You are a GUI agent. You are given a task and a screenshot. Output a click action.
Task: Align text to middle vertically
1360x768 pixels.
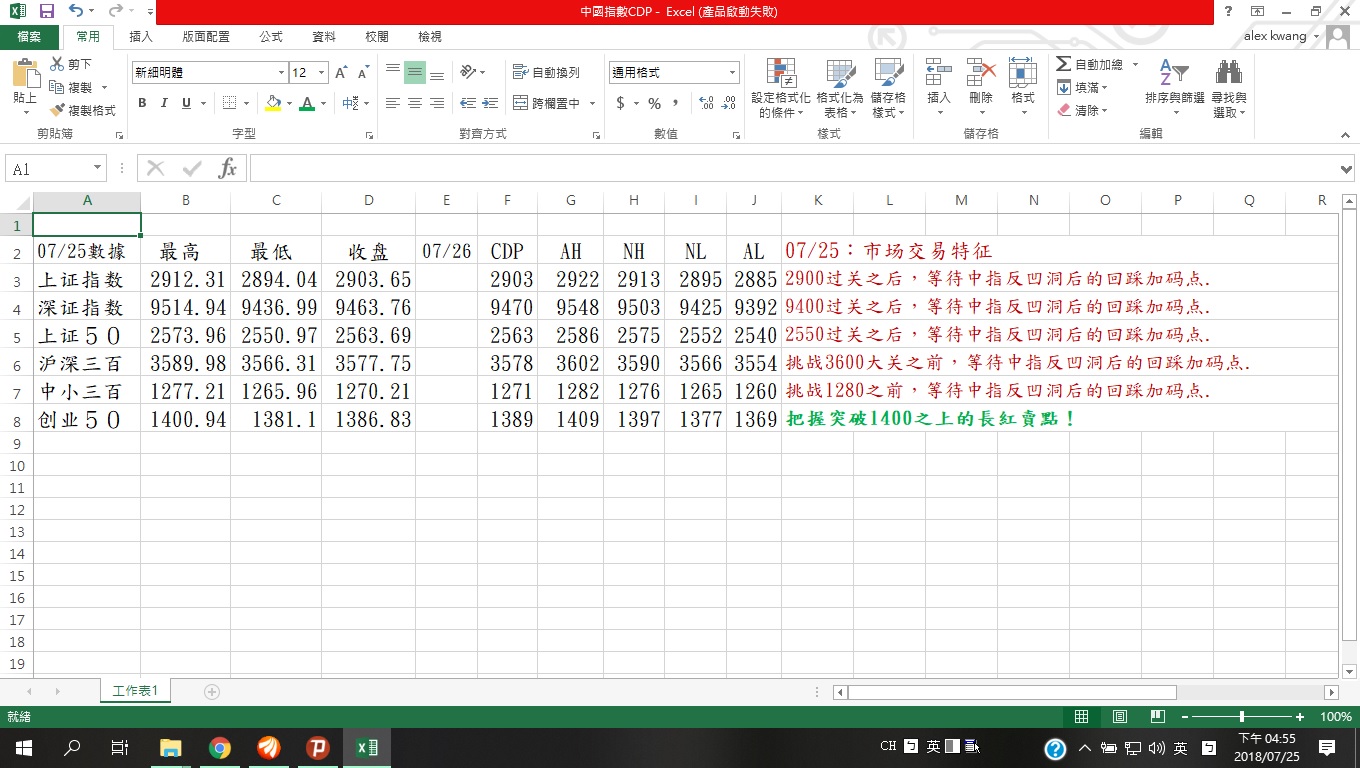coord(415,73)
